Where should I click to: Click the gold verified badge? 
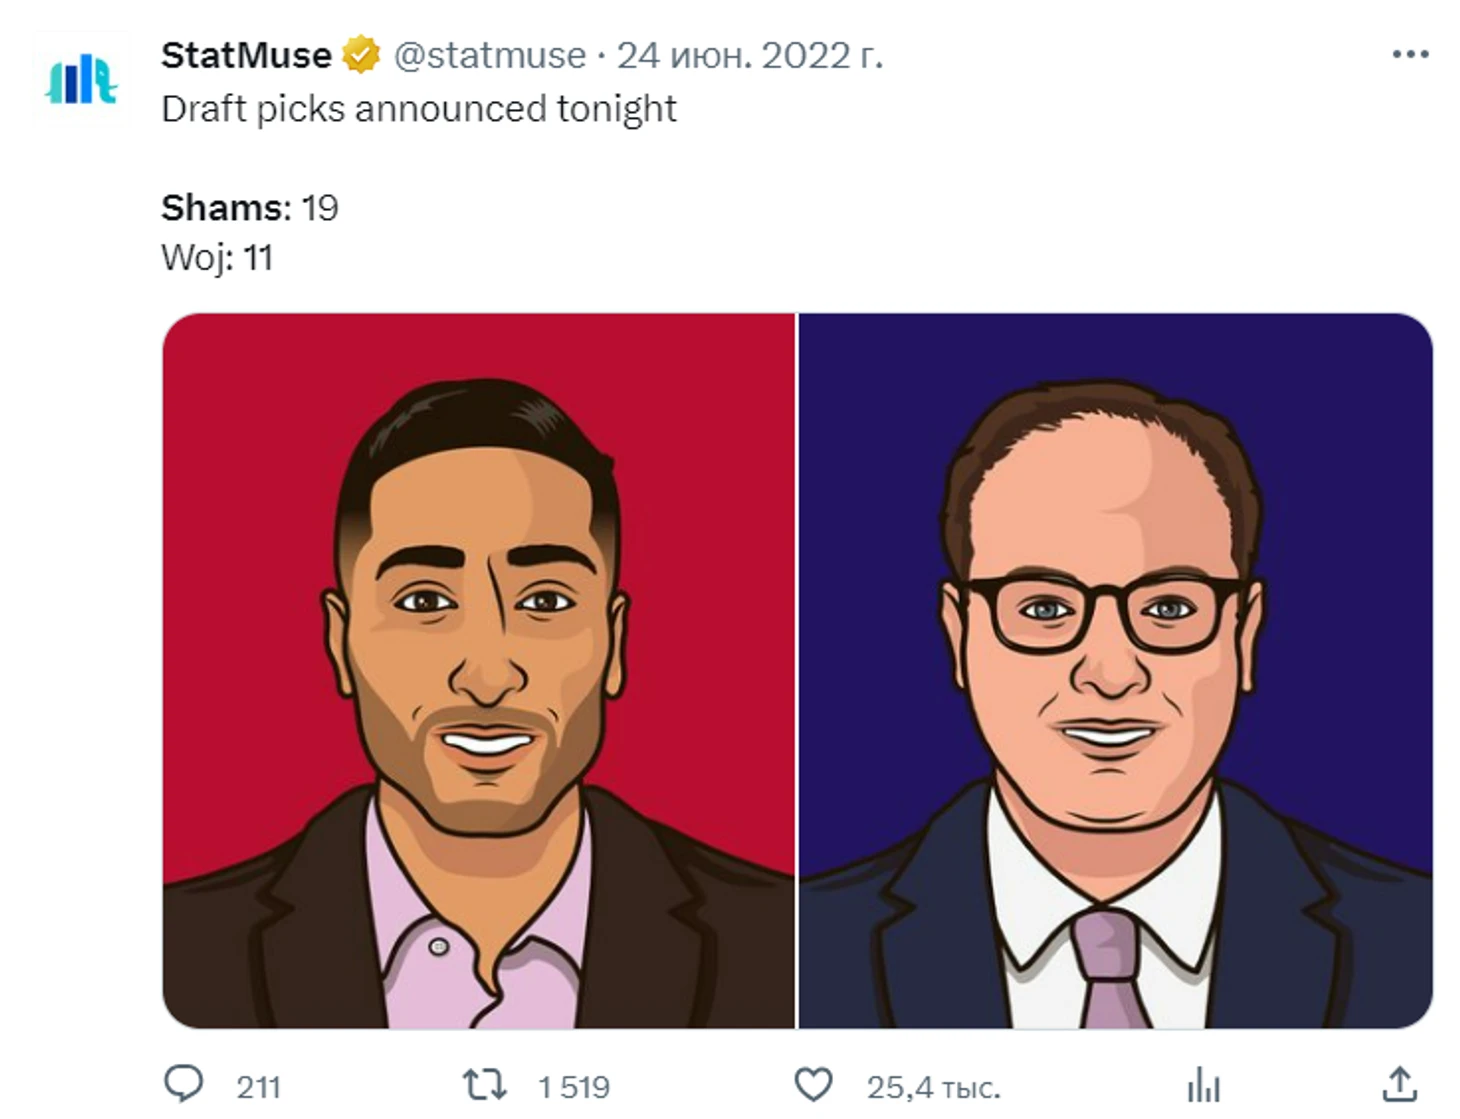(361, 55)
